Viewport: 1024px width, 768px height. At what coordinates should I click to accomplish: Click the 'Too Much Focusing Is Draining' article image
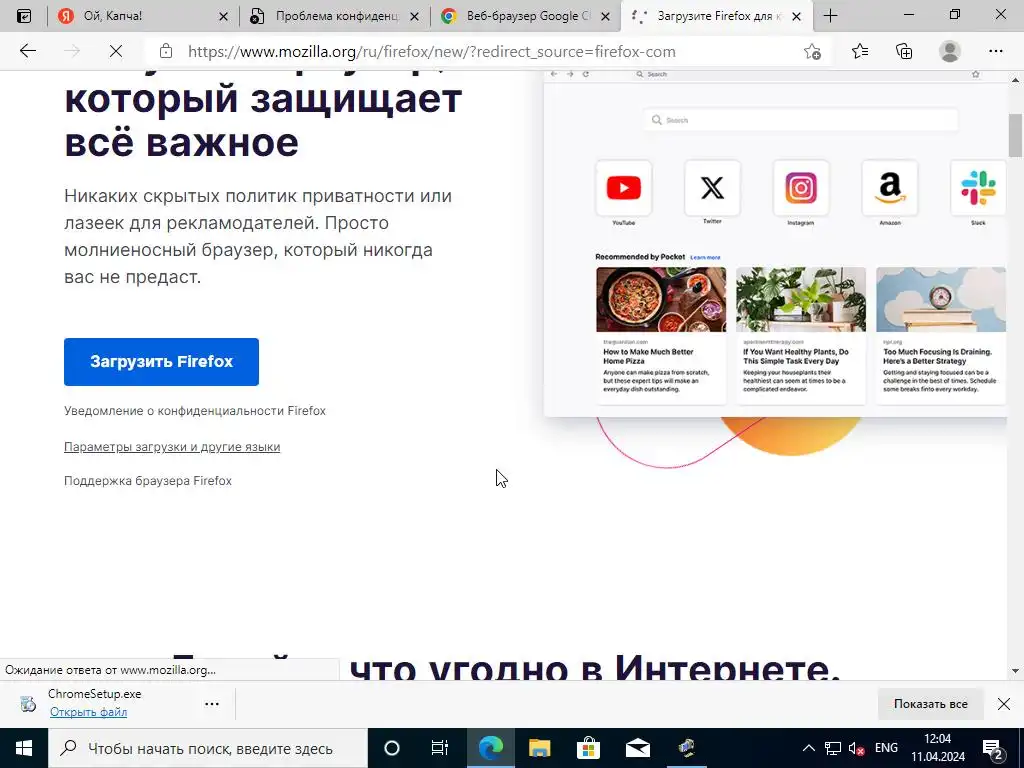[x=941, y=300]
